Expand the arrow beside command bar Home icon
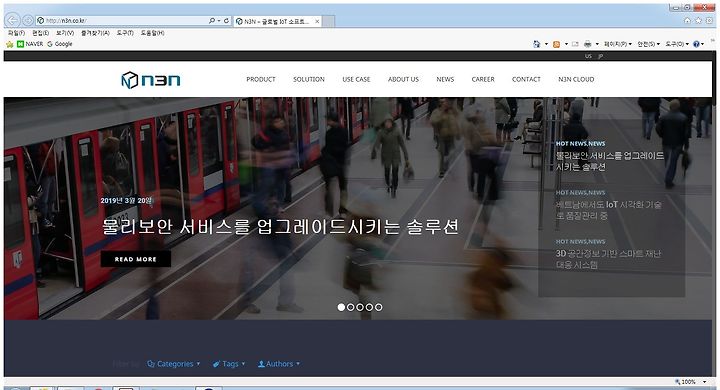Screen dimensions: 720x390 click(x=546, y=44)
